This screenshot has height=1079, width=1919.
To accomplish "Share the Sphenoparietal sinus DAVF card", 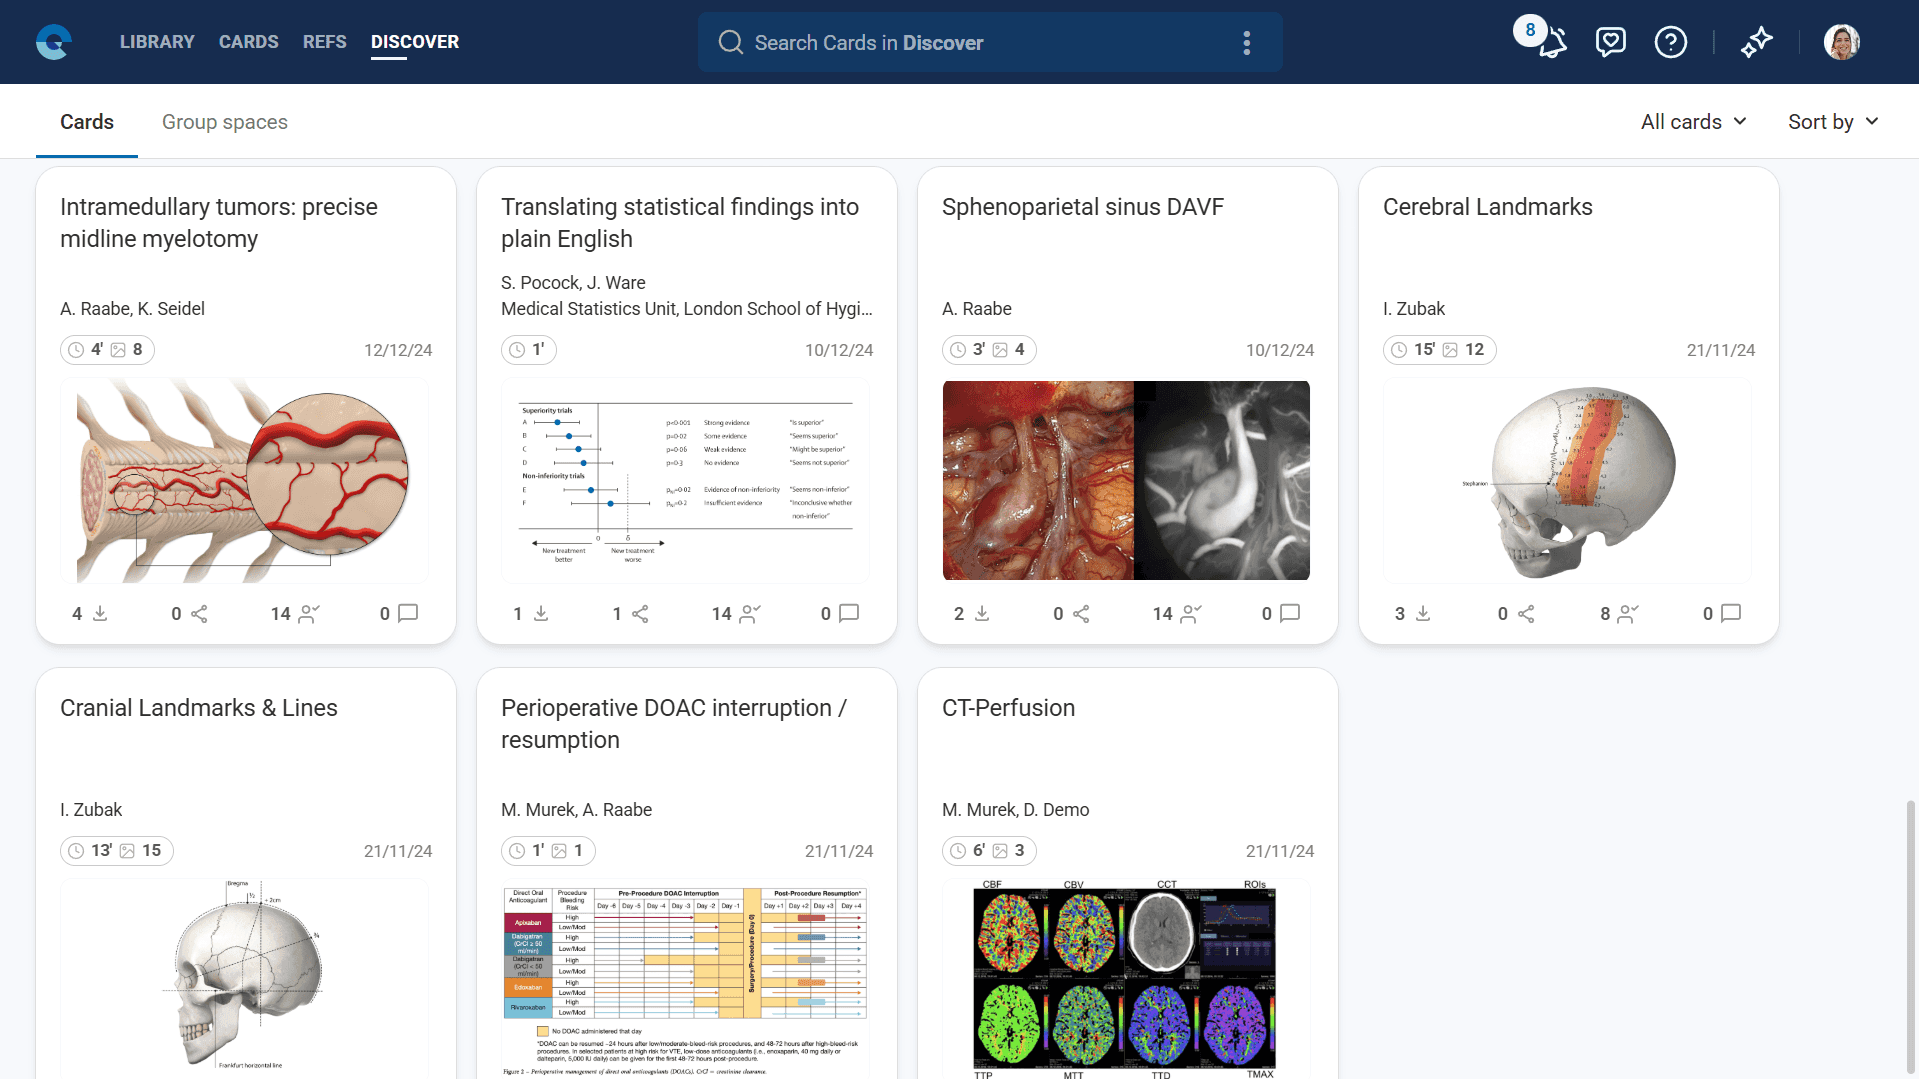I will click(1081, 613).
